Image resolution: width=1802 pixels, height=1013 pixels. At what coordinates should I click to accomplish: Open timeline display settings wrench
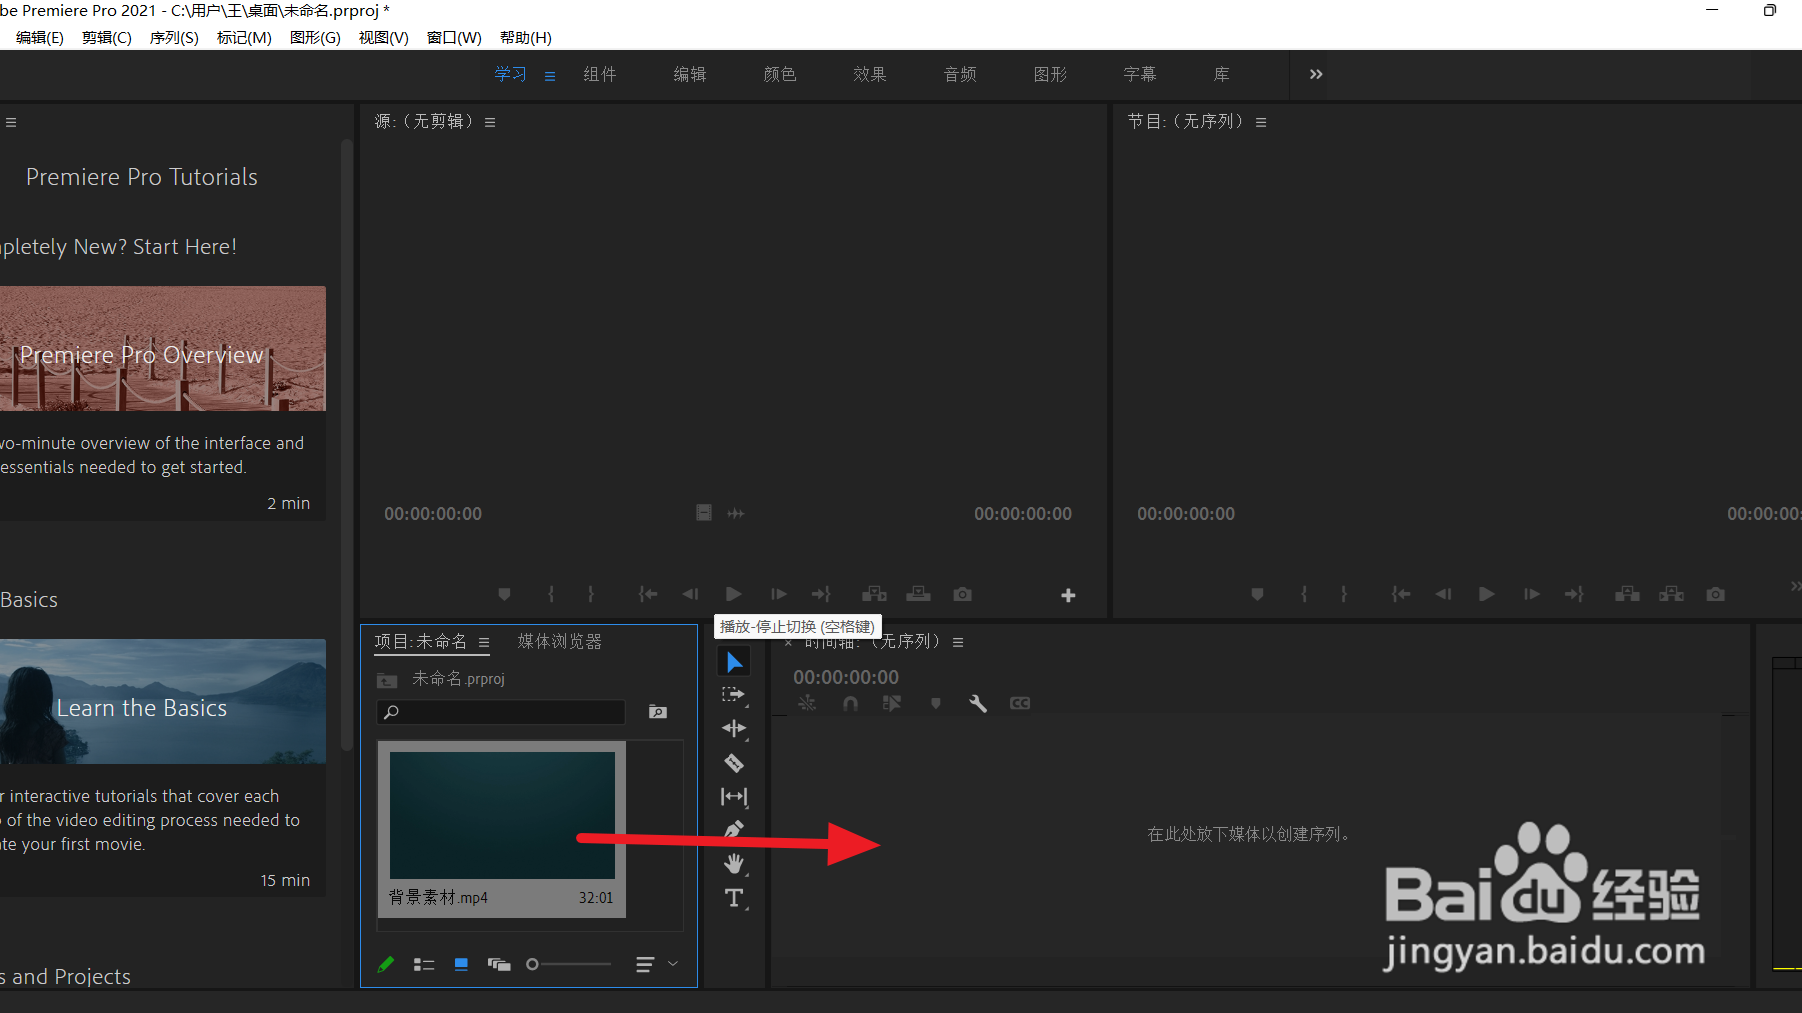point(978,703)
